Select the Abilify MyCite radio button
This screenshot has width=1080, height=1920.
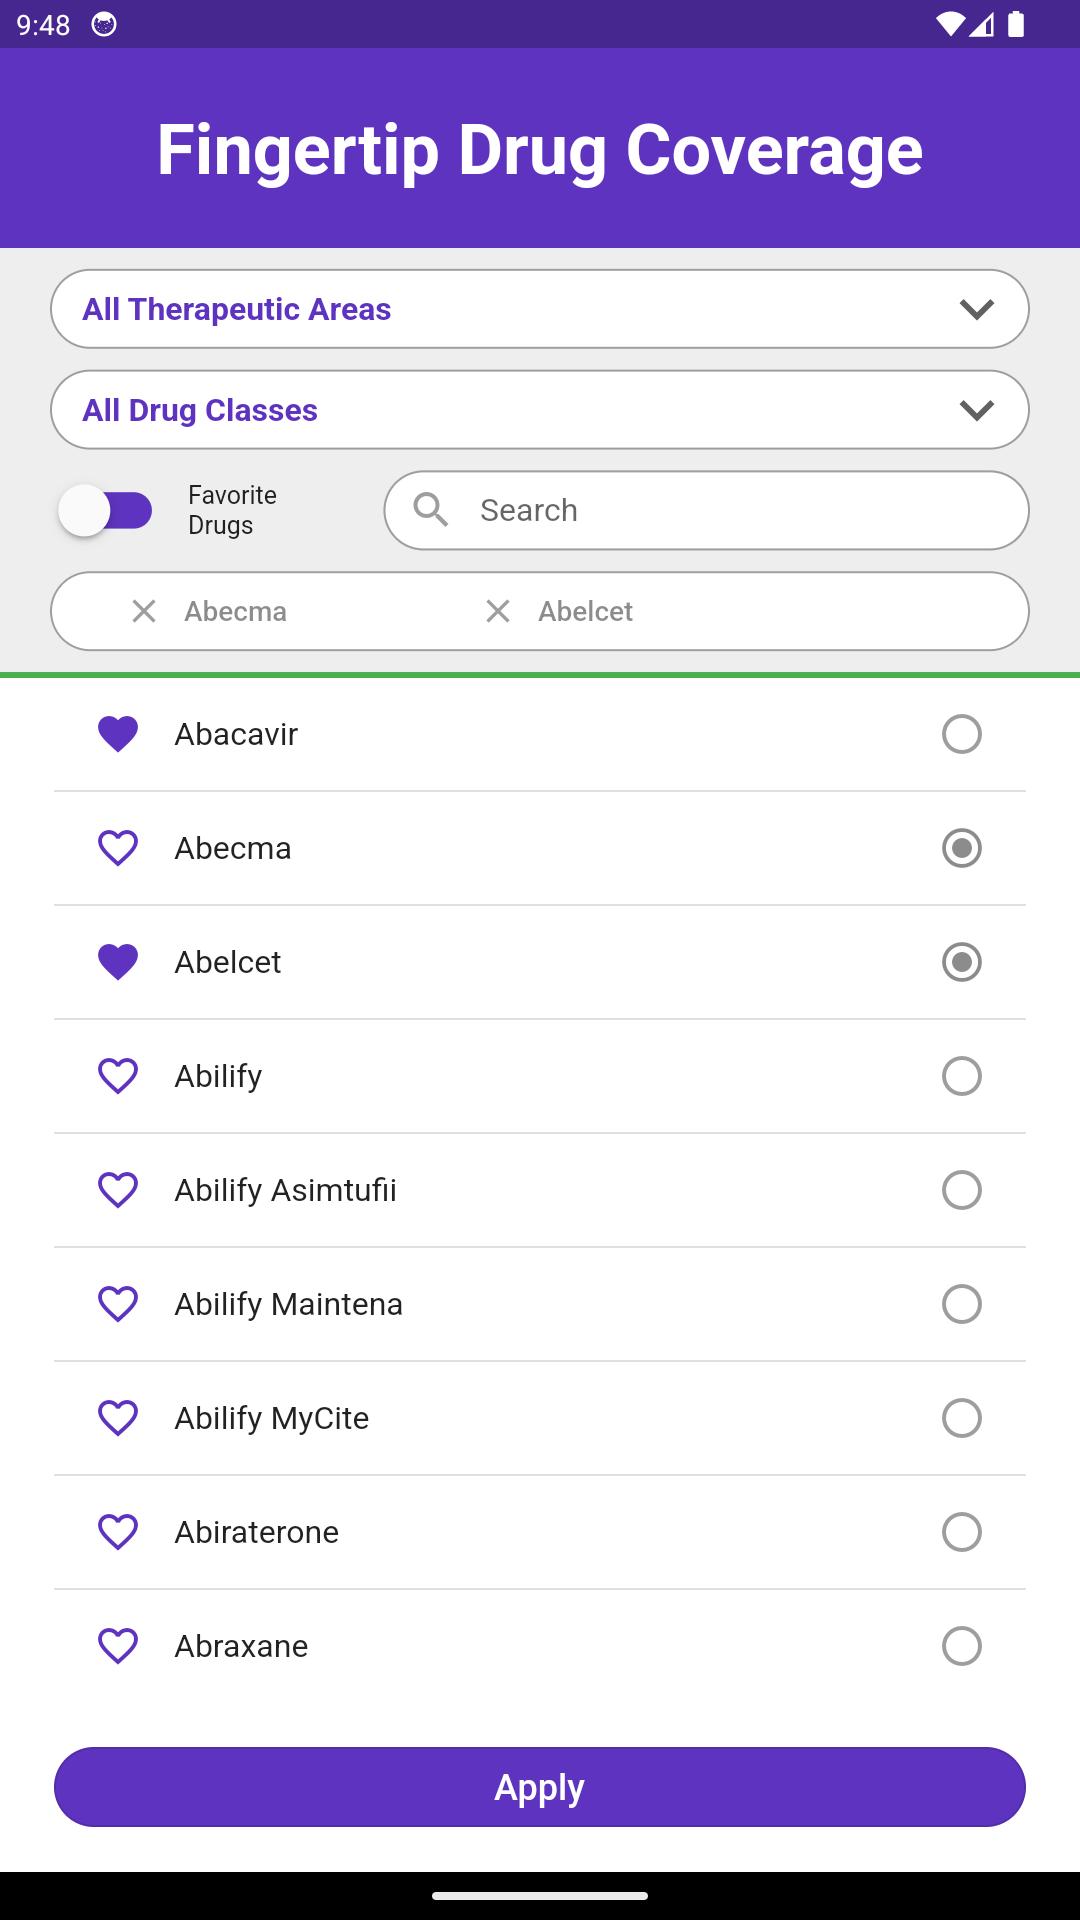click(x=962, y=1418)
